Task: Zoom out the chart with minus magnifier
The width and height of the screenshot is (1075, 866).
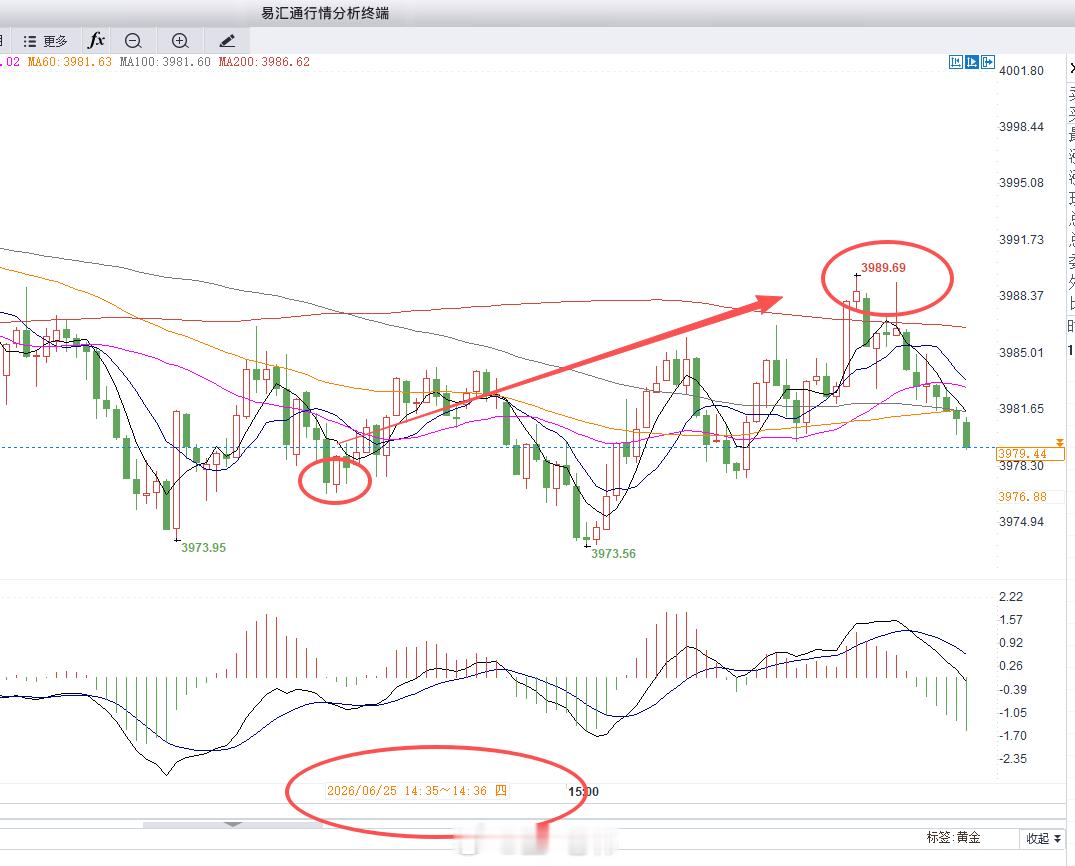Action: (133, 41)
